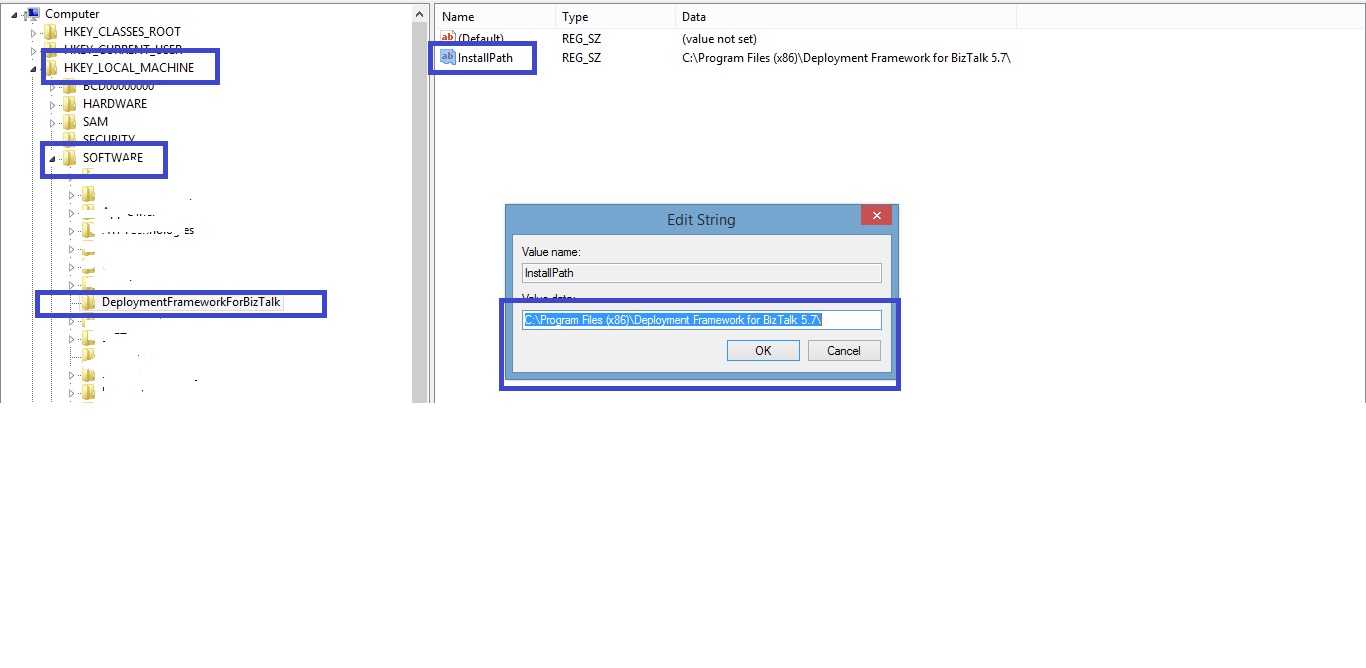Viewport: 1366px width, 668px height.
Task: Click the tree pane scrollbar up arrow
Action: 420,13
